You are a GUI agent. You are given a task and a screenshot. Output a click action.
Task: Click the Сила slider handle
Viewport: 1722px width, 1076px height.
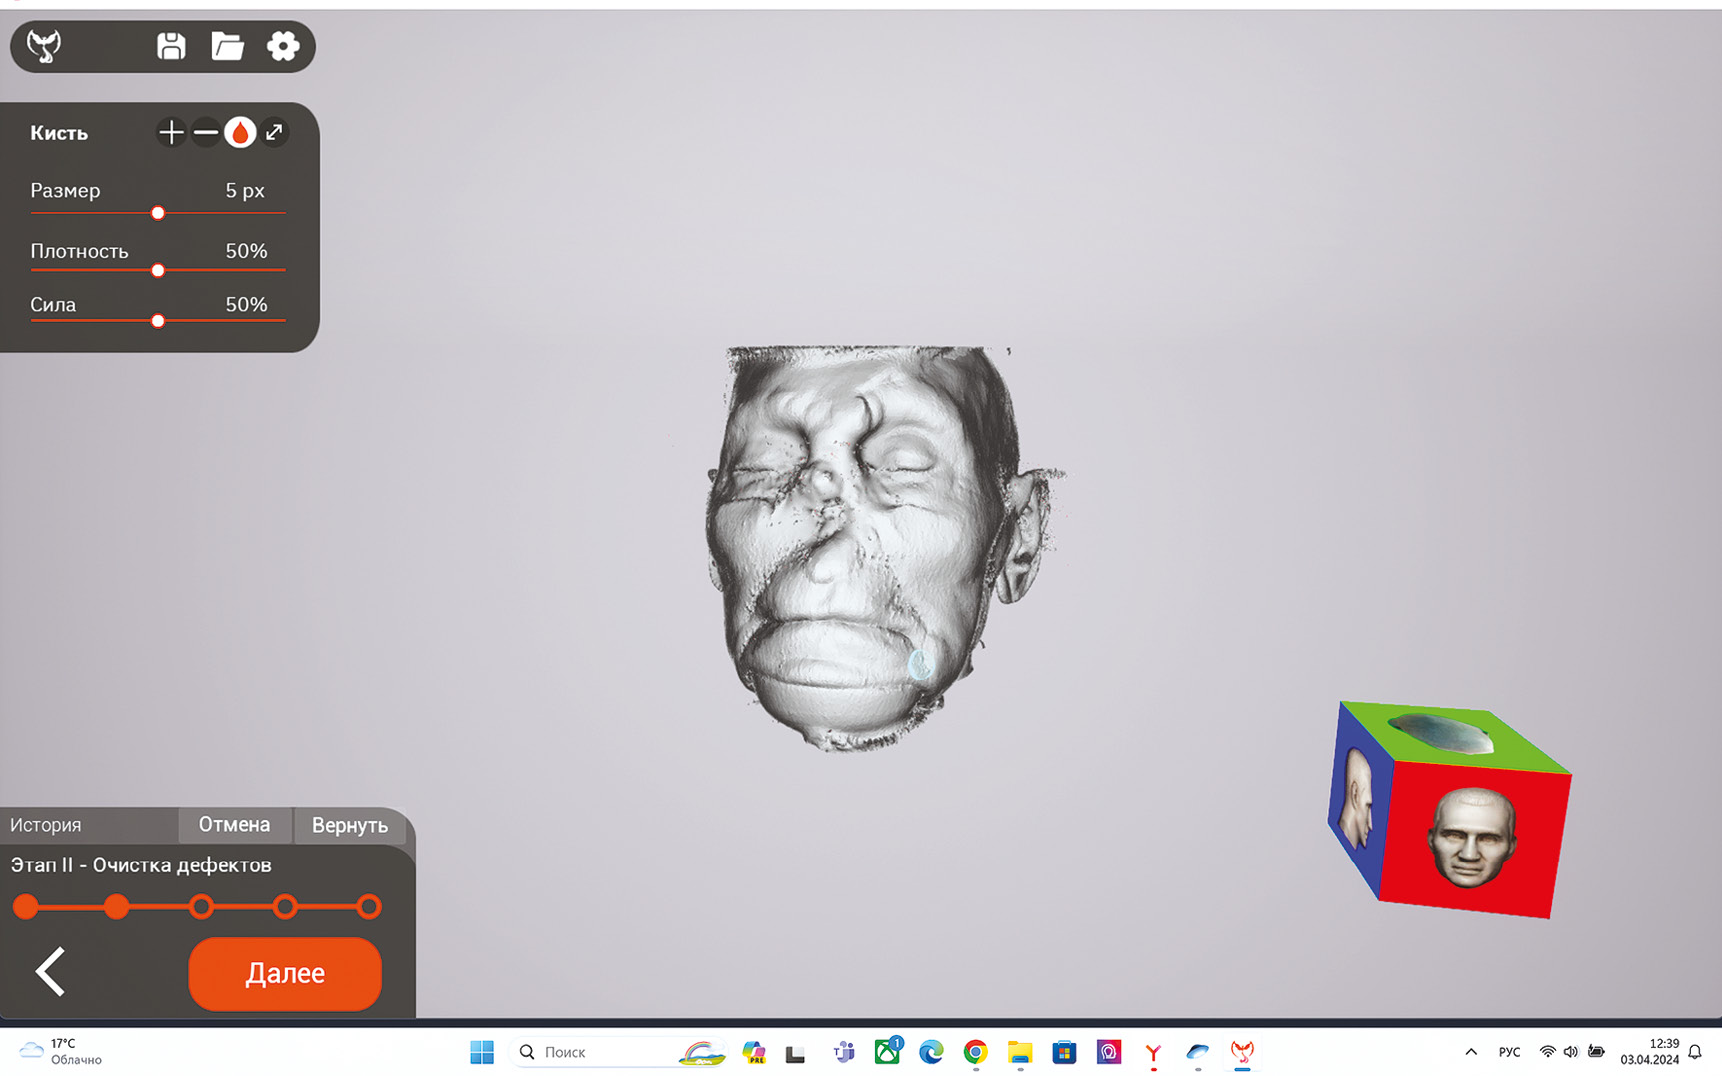point(158,321)
